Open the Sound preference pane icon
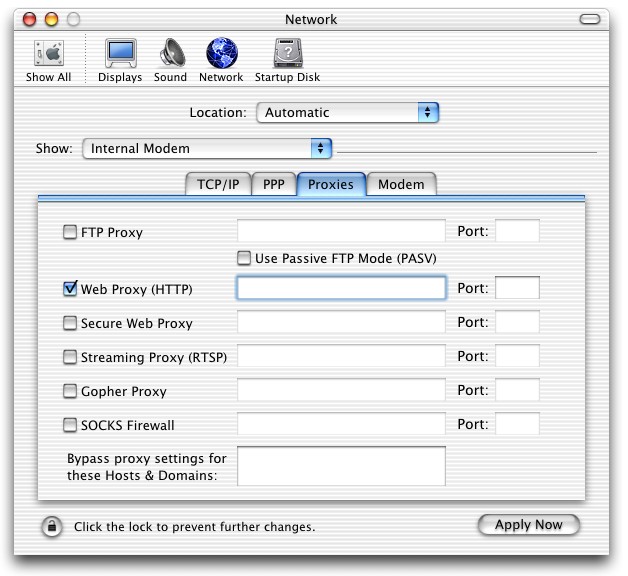The height and width of the screenshot is (576, 628). click(x=171, y=60)
